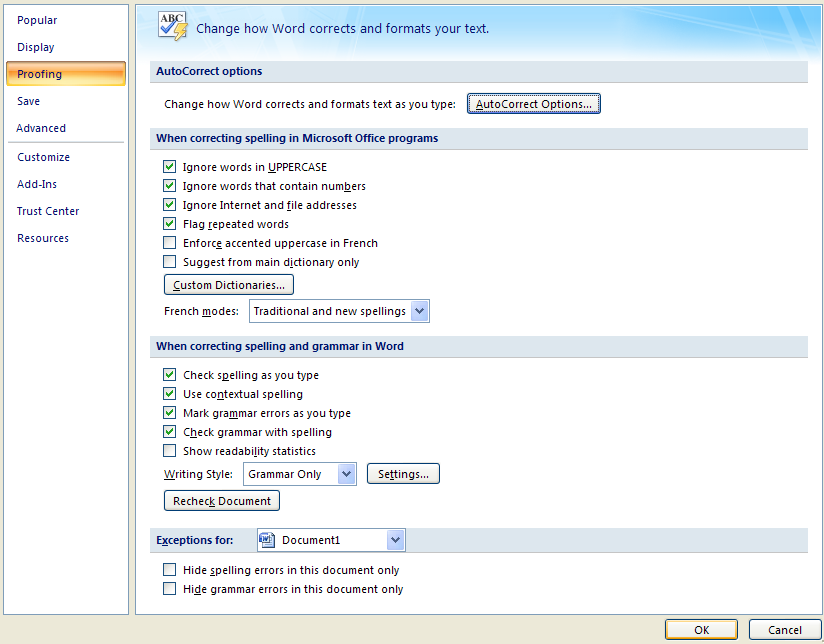Click the AutoCorrect Options button
Image resolution: width=824 pixels, height=644 pixels.
coord(533,104)
